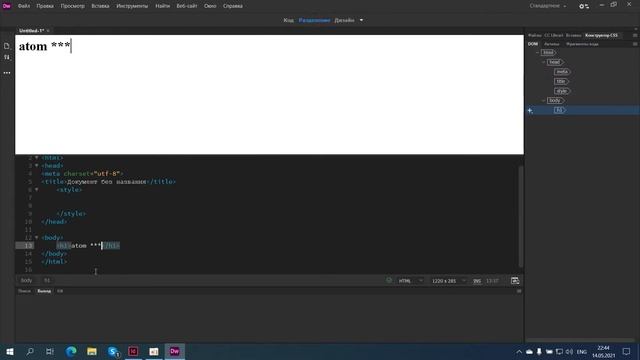Click the Live View options arrows icon

point(7,58)
